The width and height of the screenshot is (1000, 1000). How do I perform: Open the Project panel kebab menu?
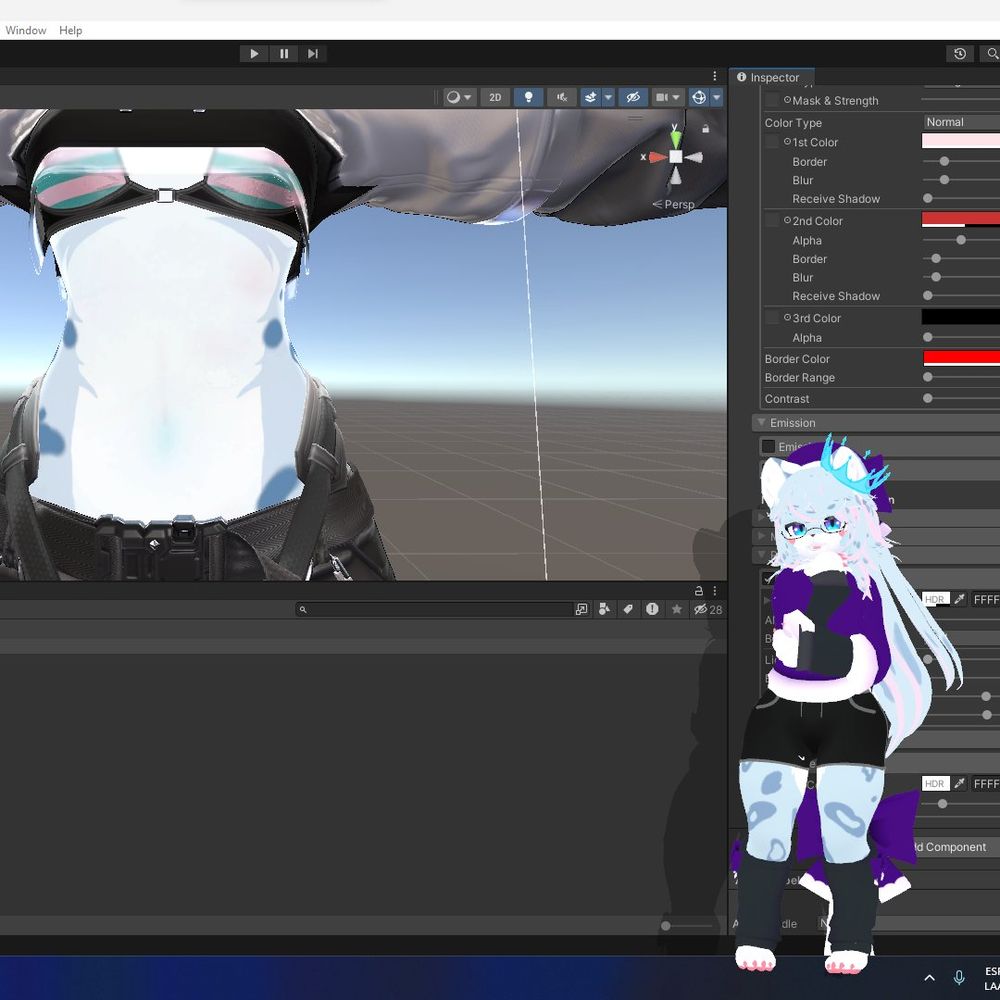pyautogui.click(x=715, y=591)
